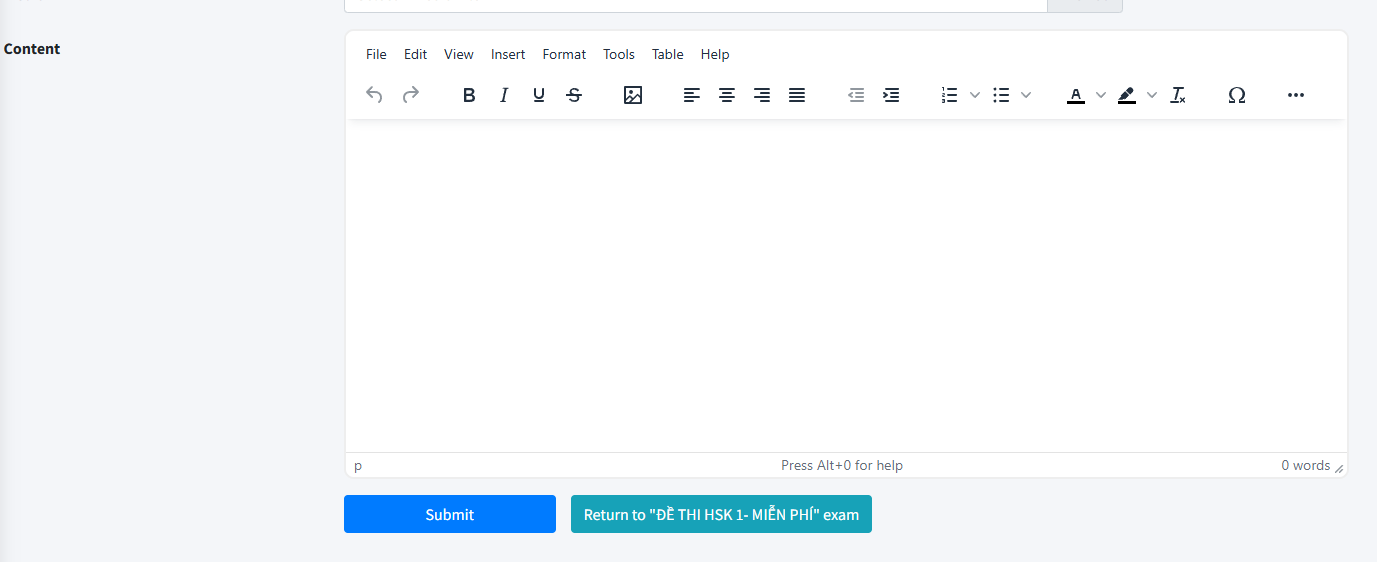This screenshot has height=562, width=1377.
Task: Apply the background highlight color
Action: point(1127,95)
